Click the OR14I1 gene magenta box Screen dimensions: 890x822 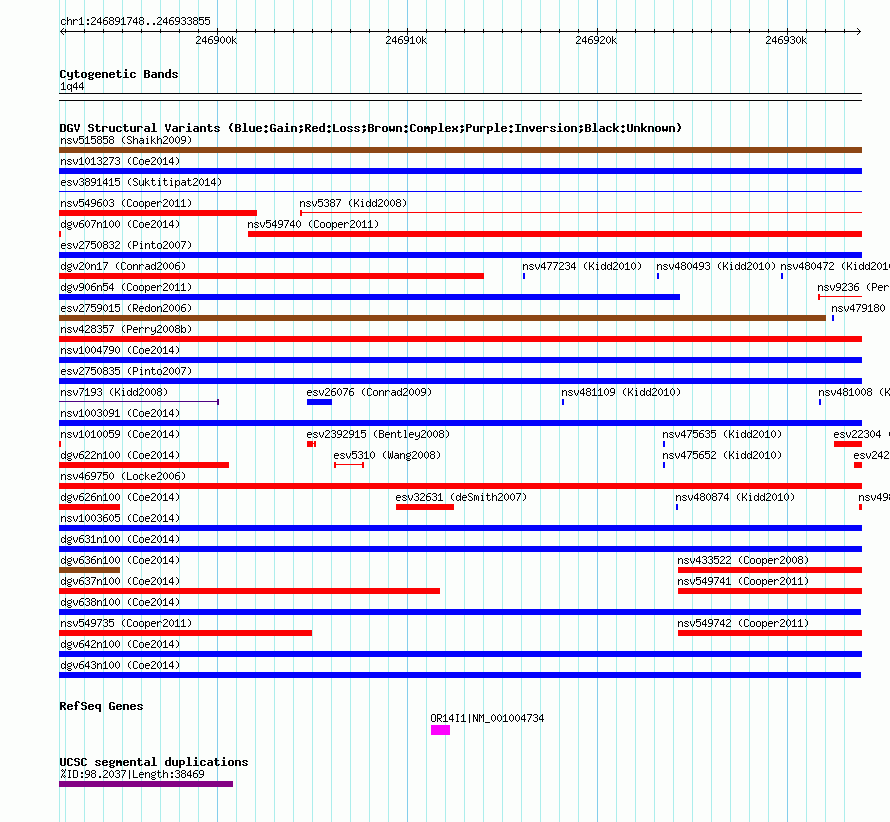click(x=440, y=730)
